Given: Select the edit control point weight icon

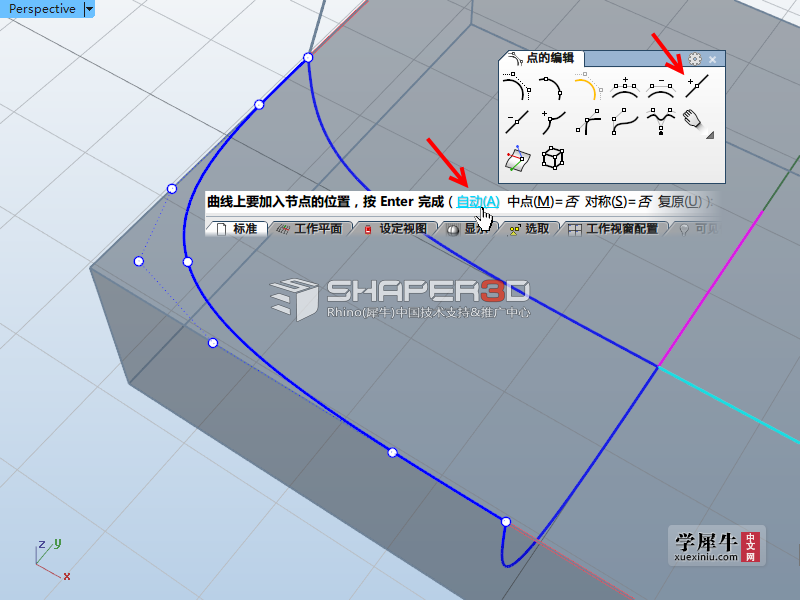Looking at the screenshot, I should coord(661,122).
